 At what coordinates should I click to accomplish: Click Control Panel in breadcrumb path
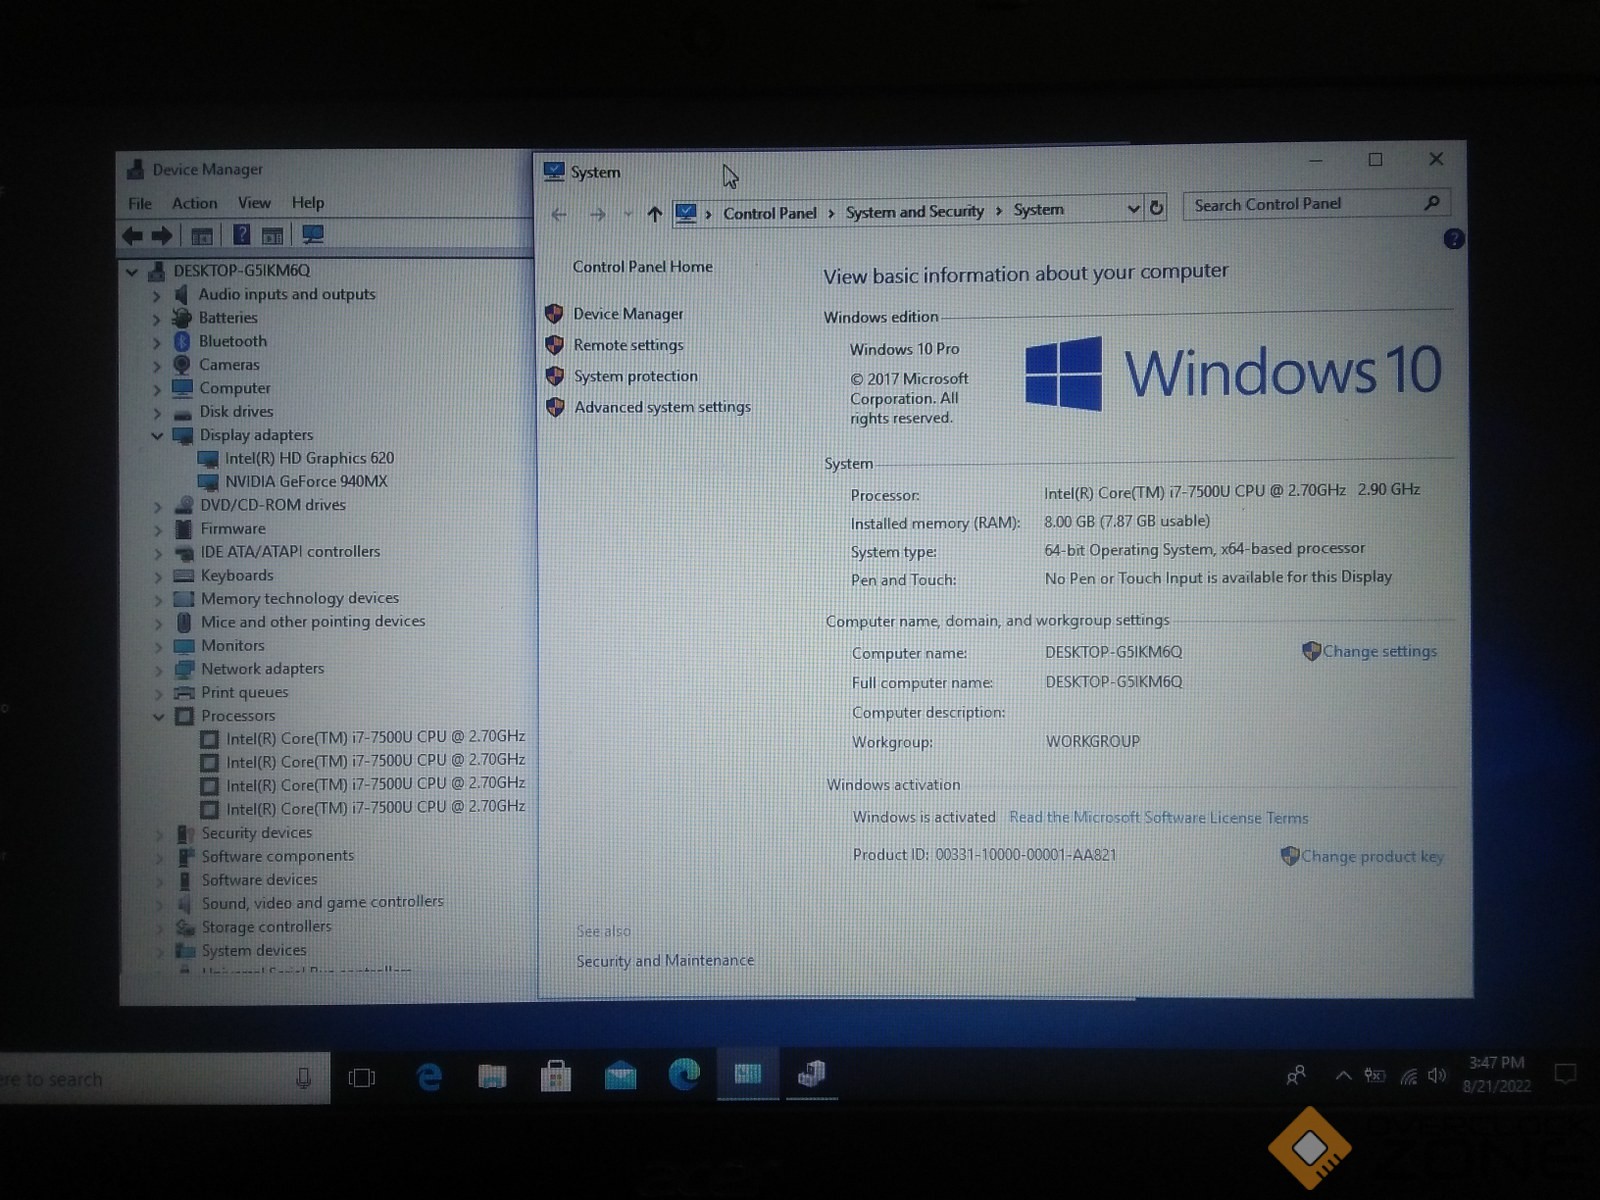coord(770,213)
